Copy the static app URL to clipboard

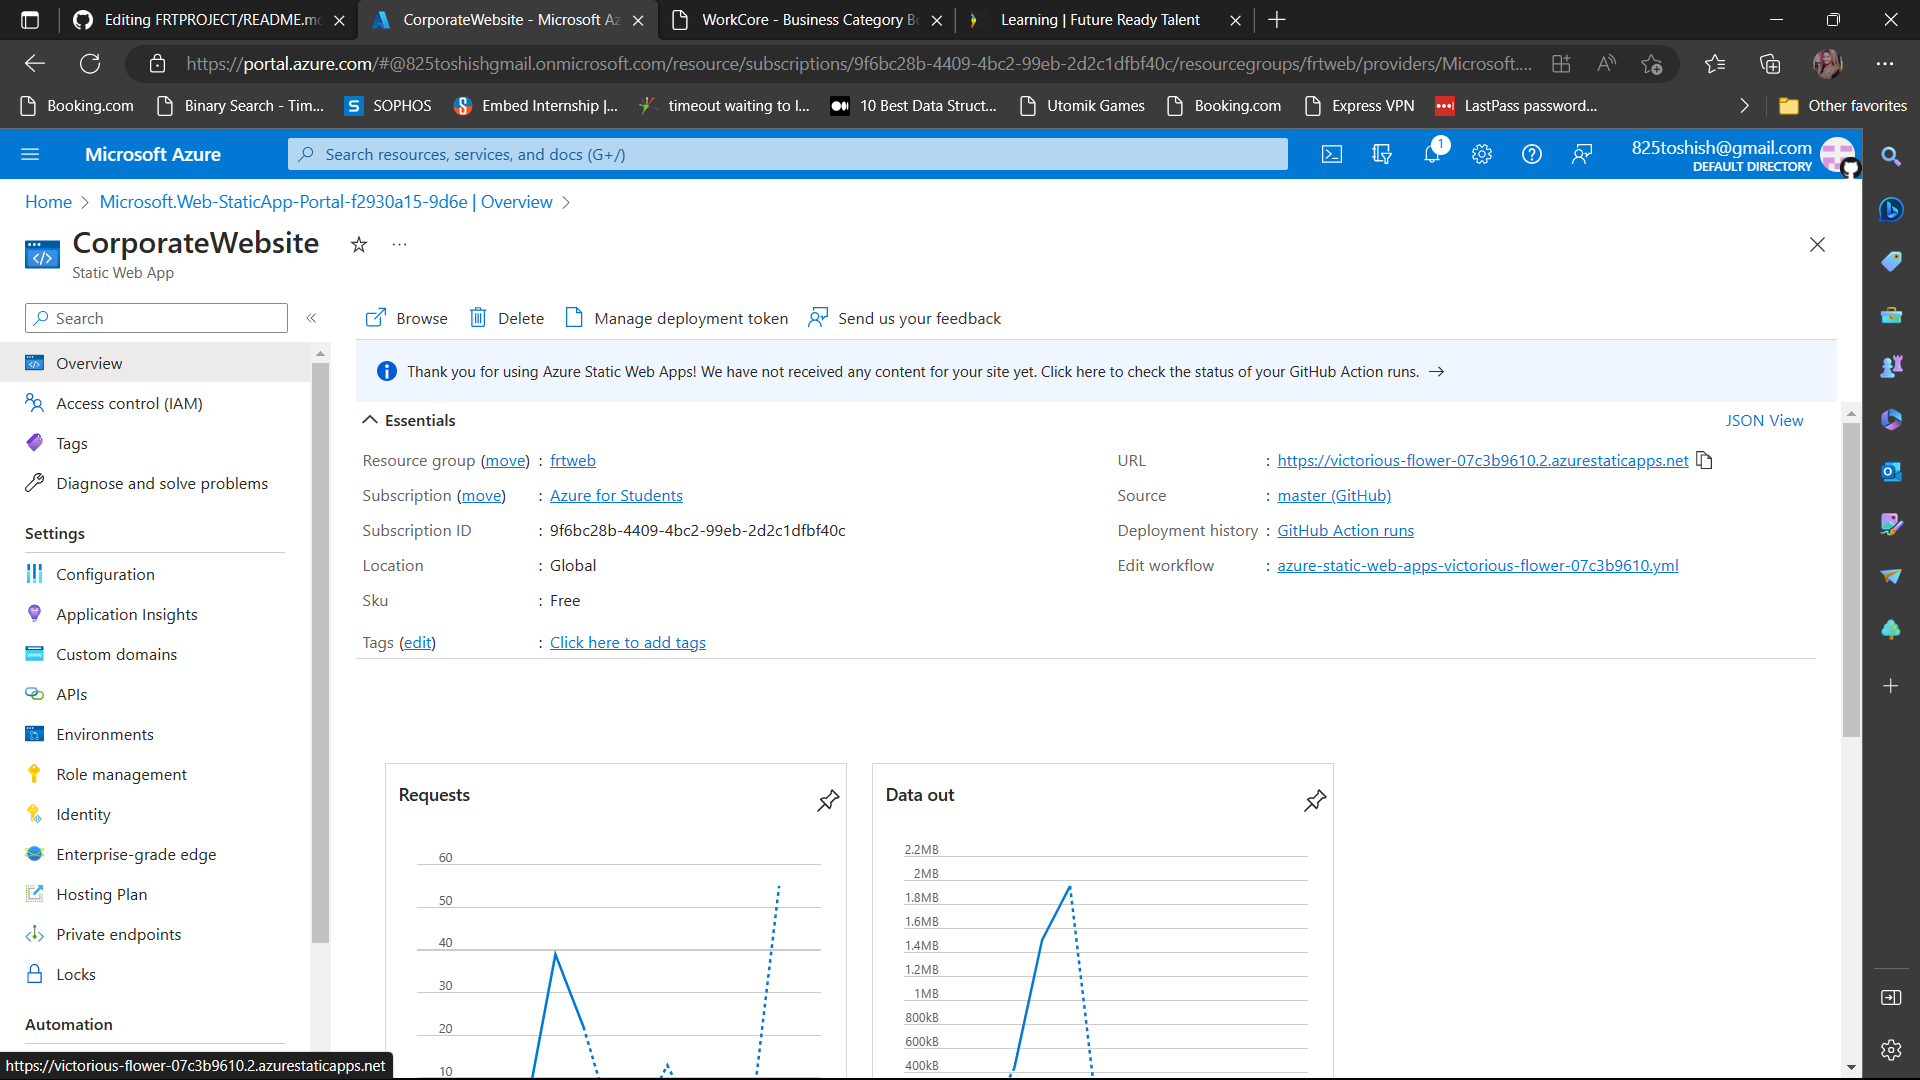(x=1705, y=460)
